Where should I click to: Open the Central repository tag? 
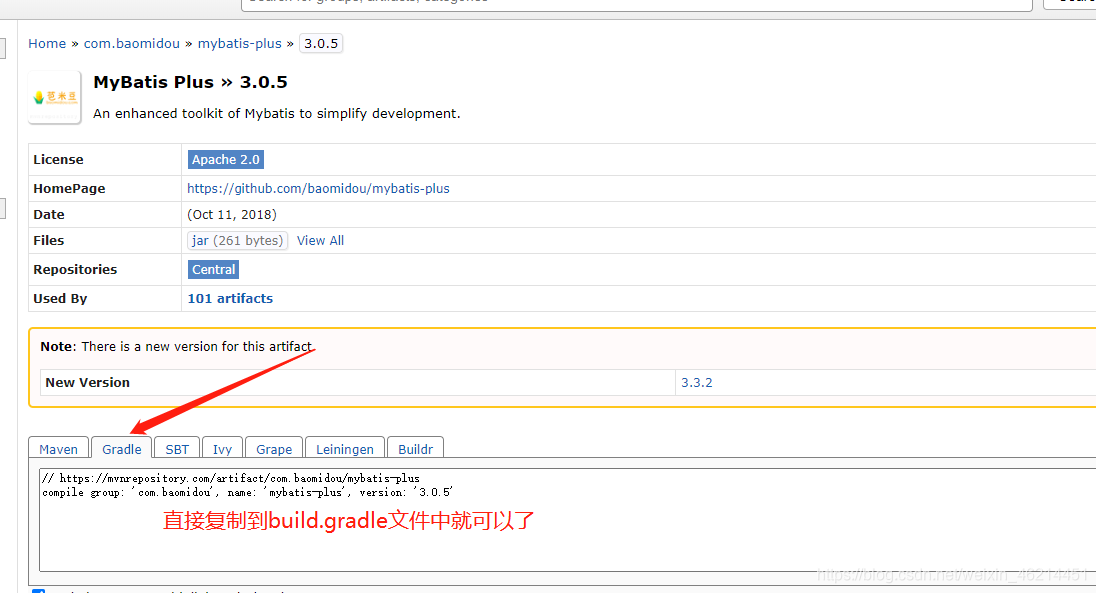pos(213,269)
